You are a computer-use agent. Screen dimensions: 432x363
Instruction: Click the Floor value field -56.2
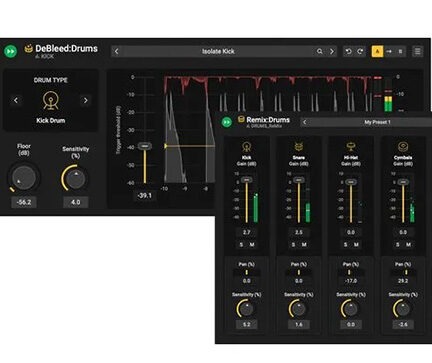click(x=24, y=202)
